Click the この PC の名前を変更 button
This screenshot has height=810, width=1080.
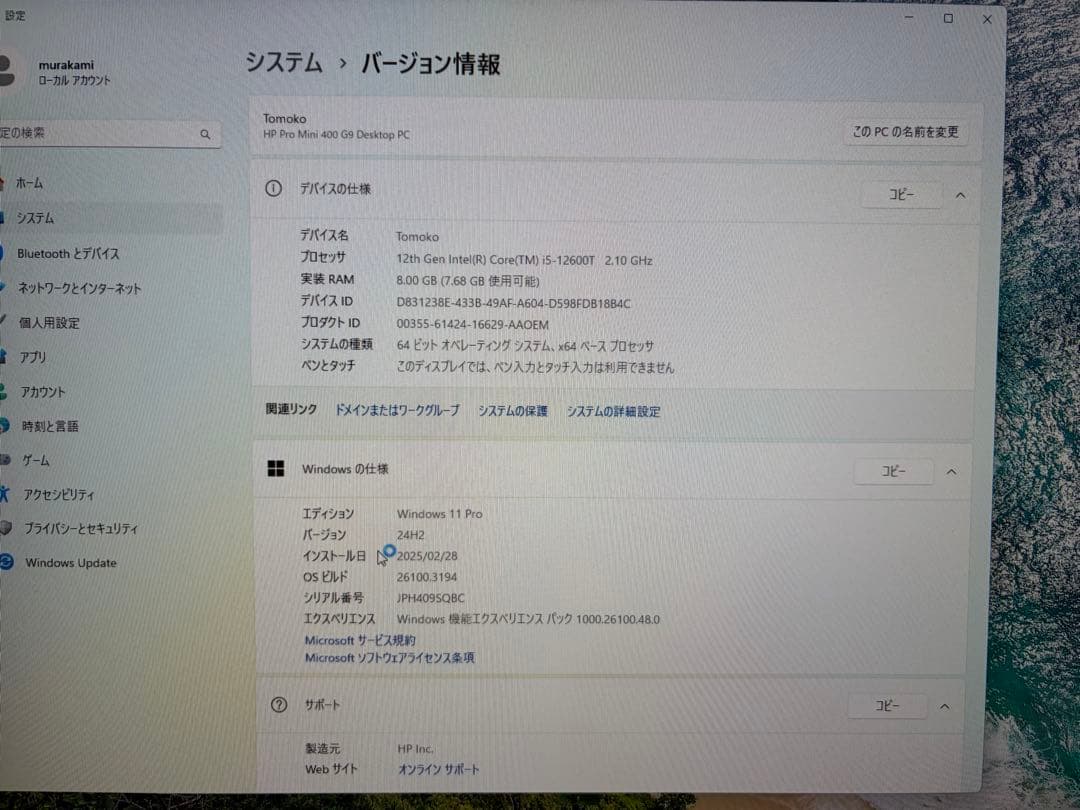(x=904, y=131)
